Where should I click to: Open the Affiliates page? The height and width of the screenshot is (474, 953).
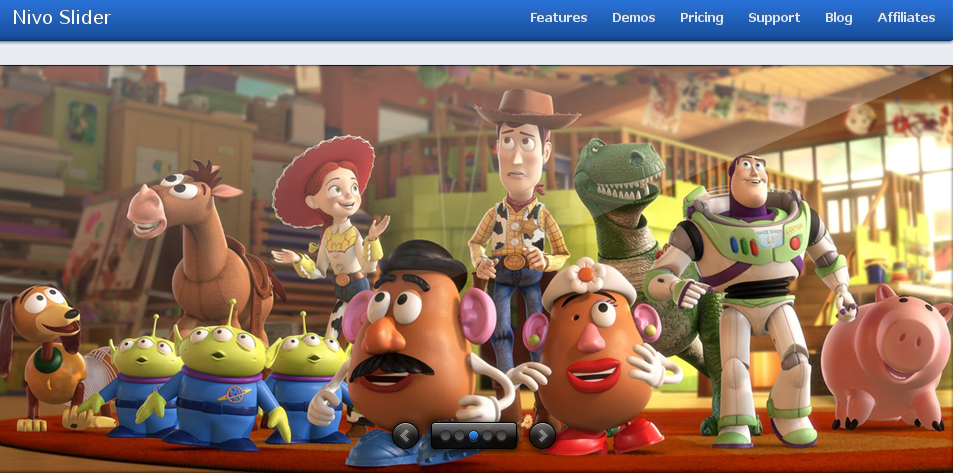(x=906, y=18)
